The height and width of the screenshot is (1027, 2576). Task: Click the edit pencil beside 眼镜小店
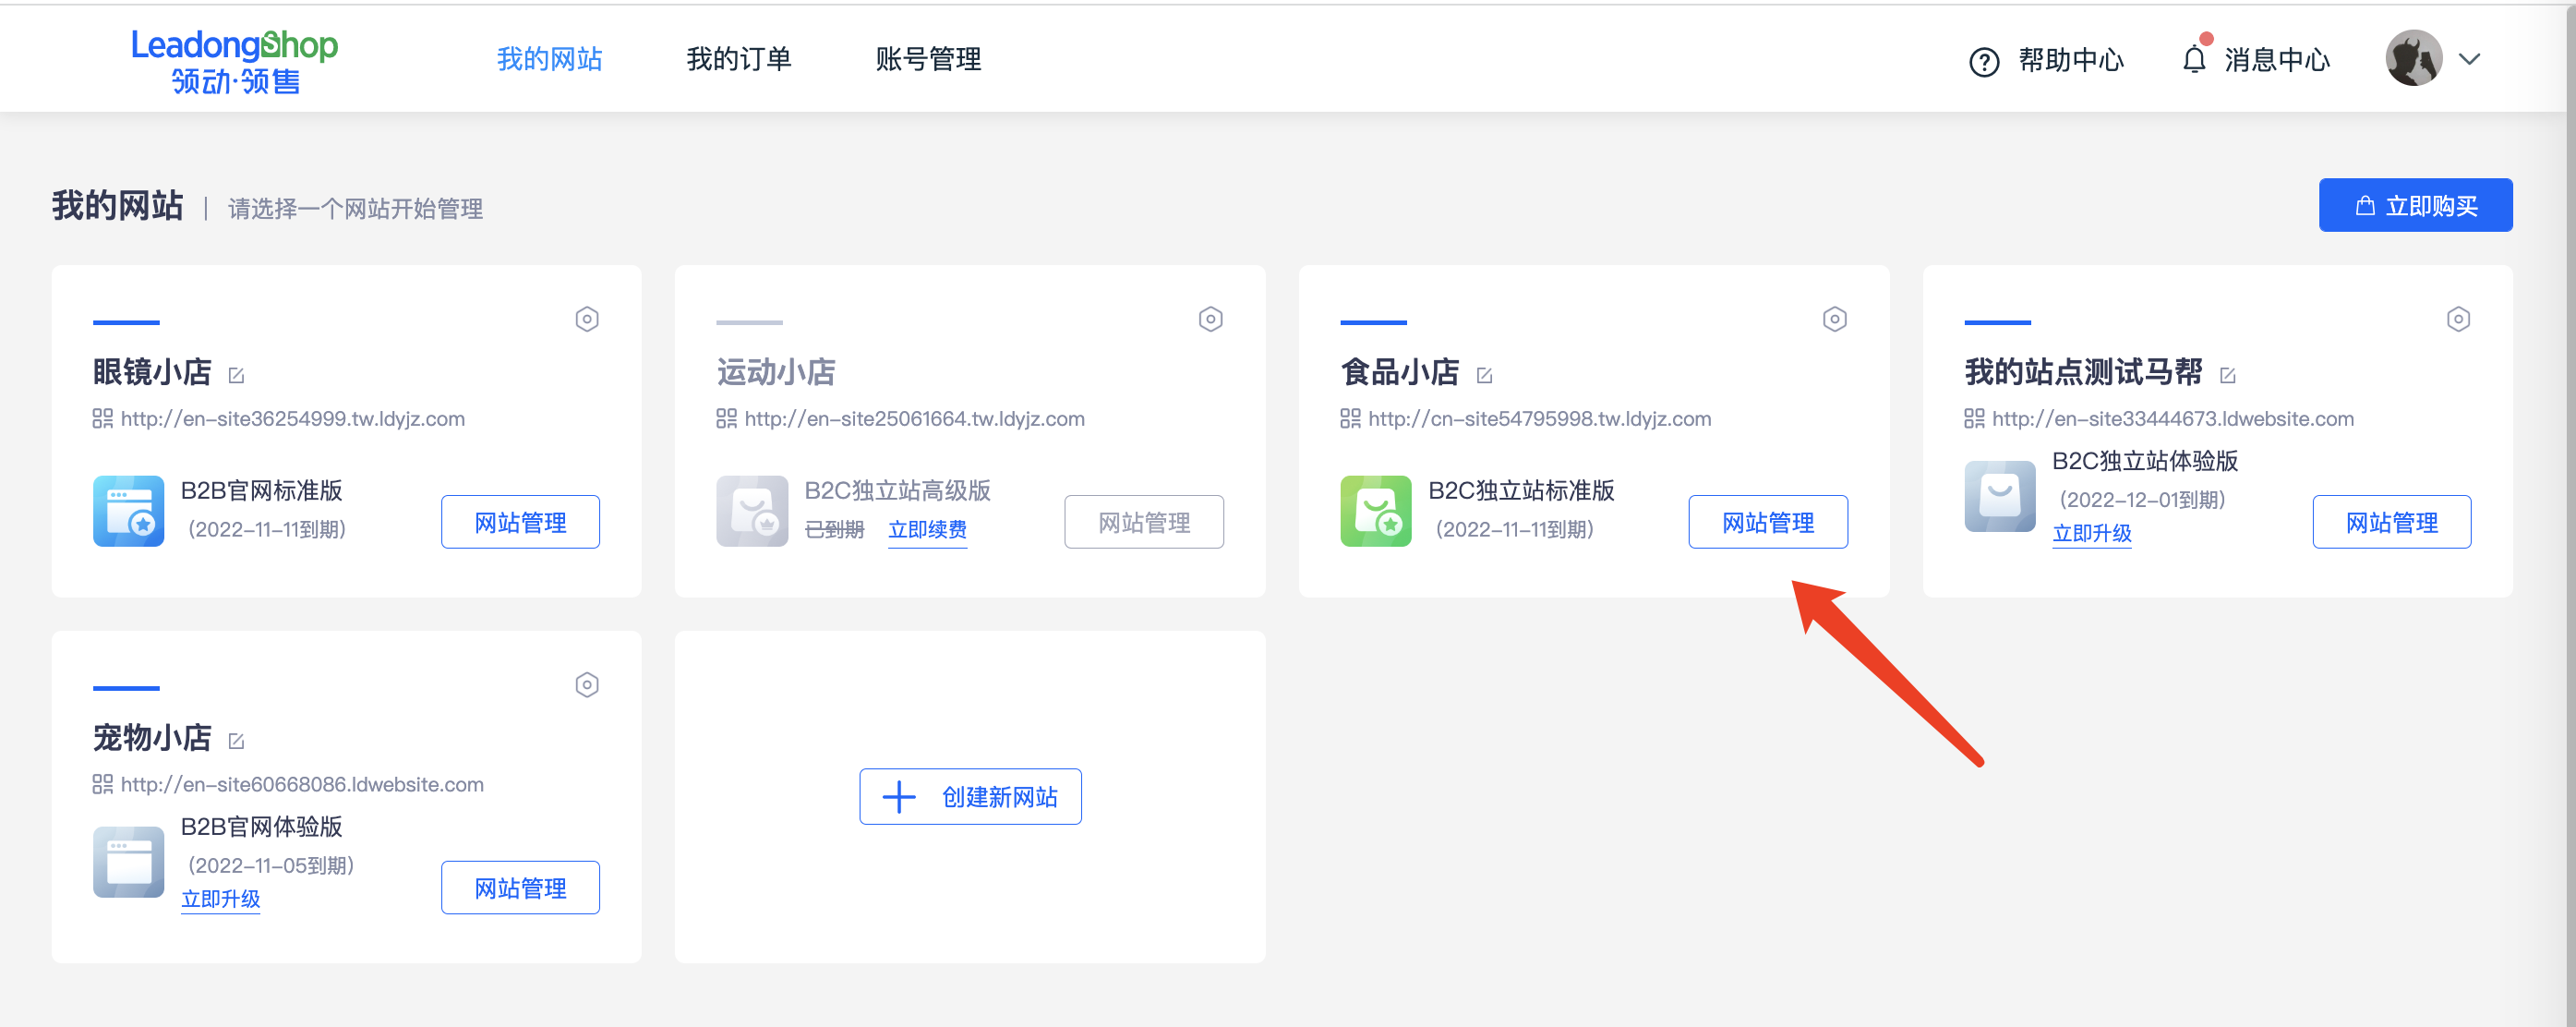pyautogui.click(x=237, y=374)
